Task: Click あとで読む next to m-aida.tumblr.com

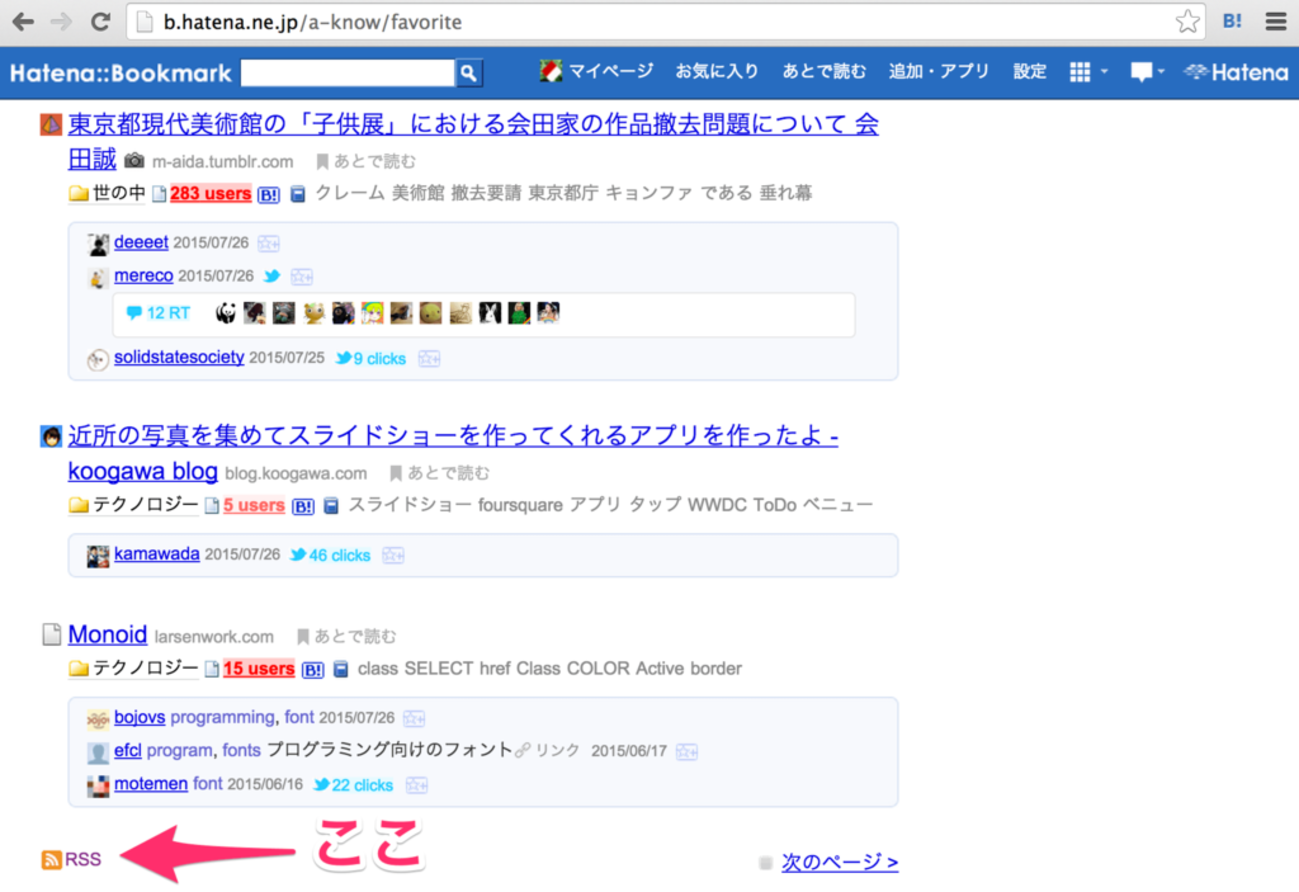Action: pos(366,161)
